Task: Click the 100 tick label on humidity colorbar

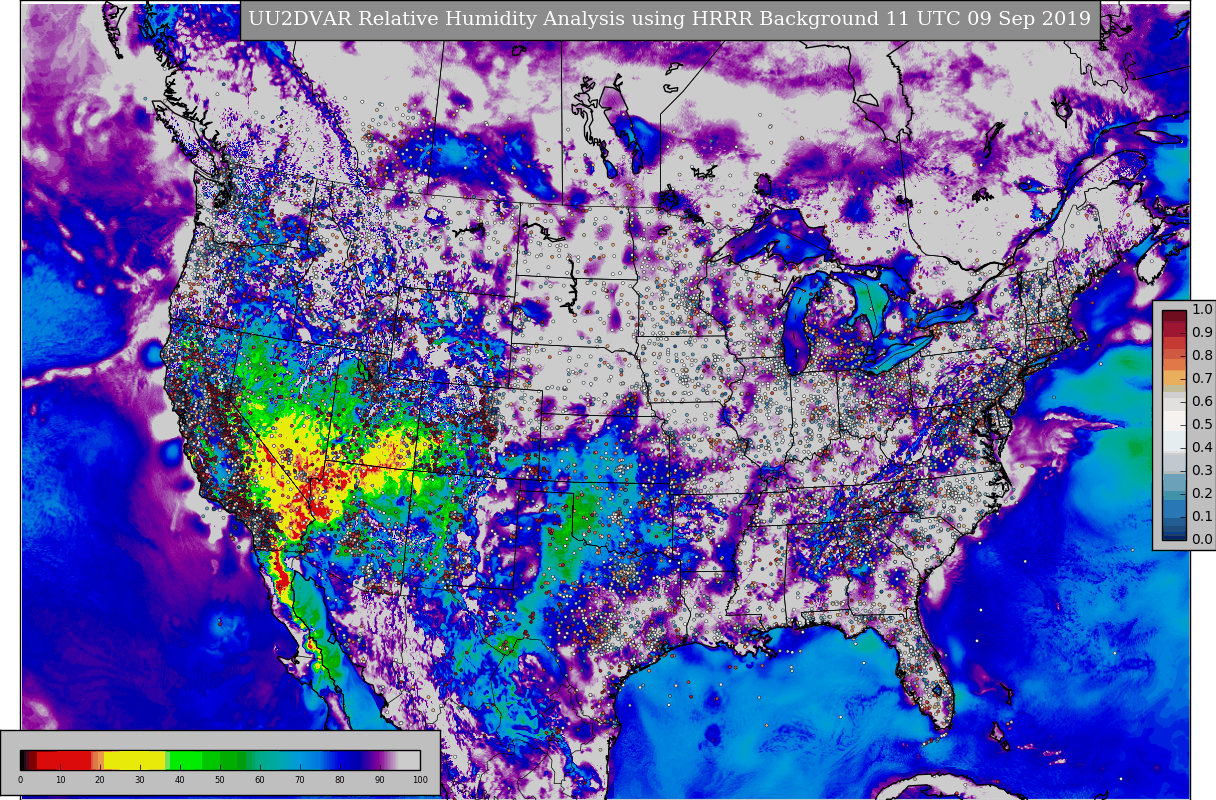Action: click(x=420, y=780)
